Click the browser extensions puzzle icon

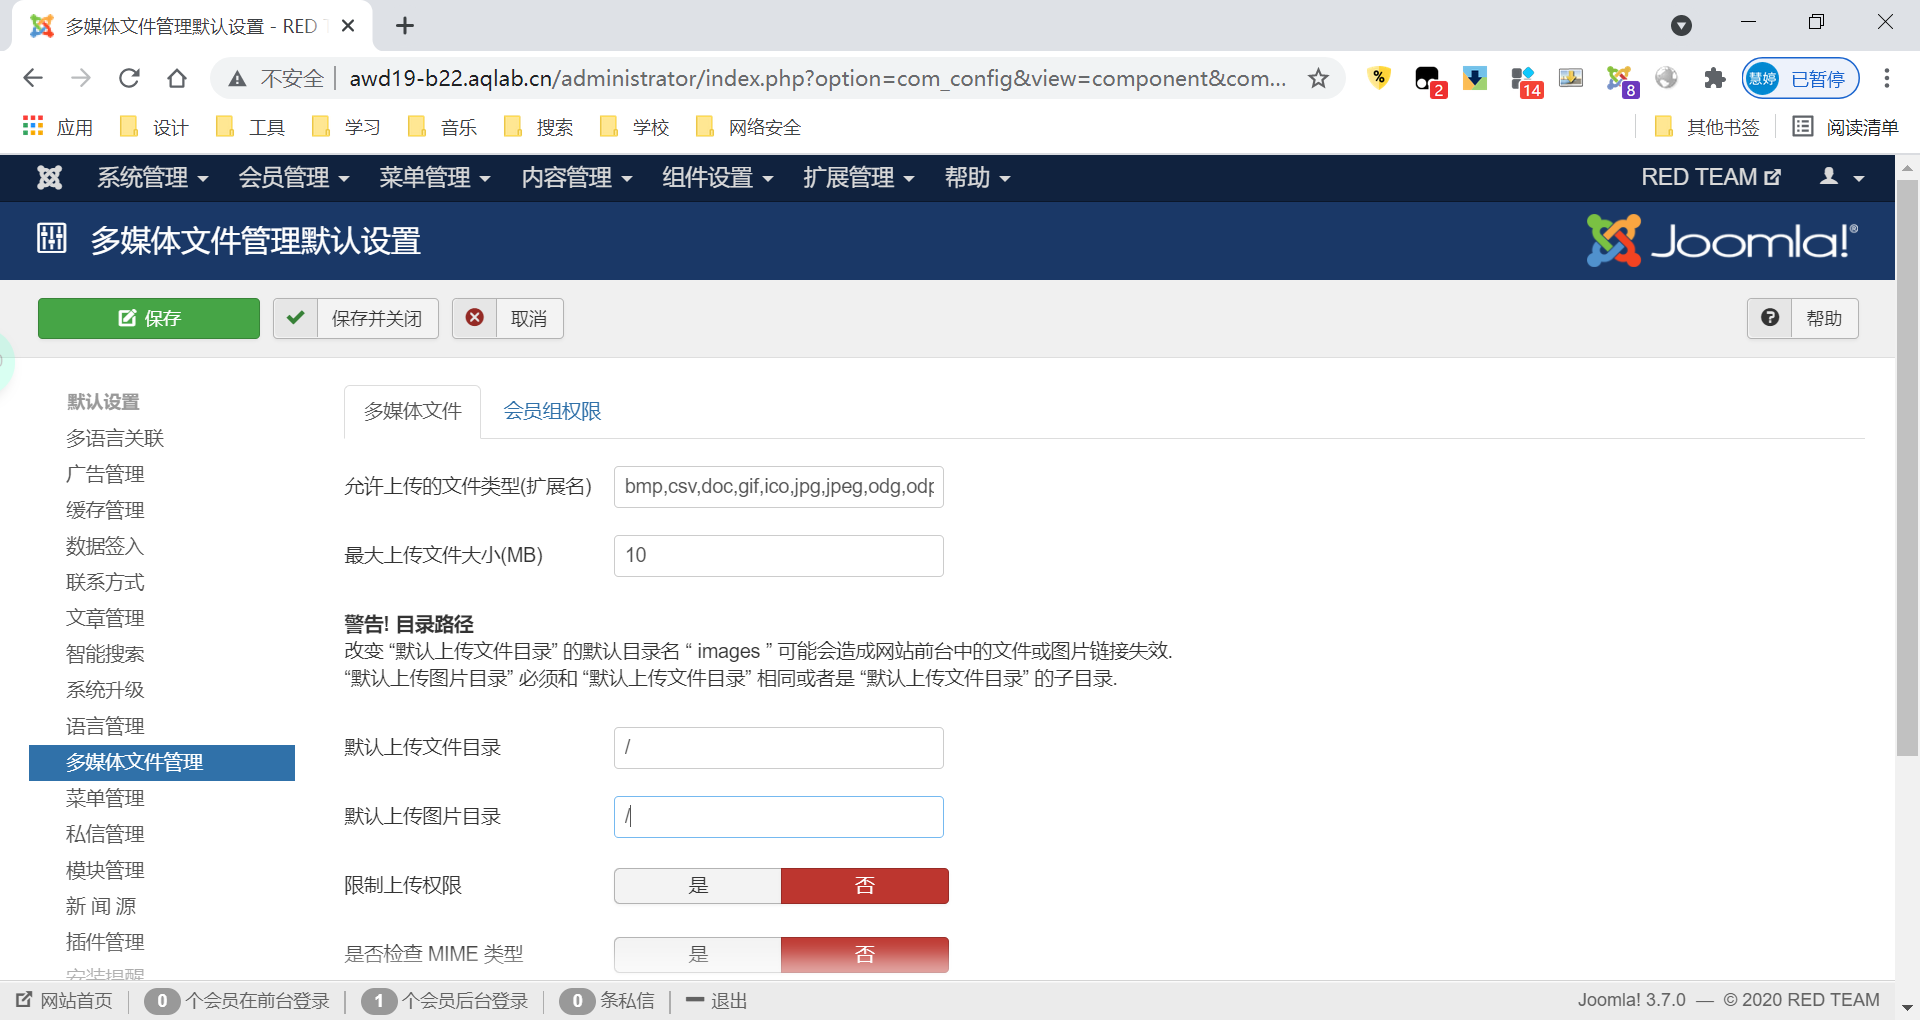point(1716,78)
